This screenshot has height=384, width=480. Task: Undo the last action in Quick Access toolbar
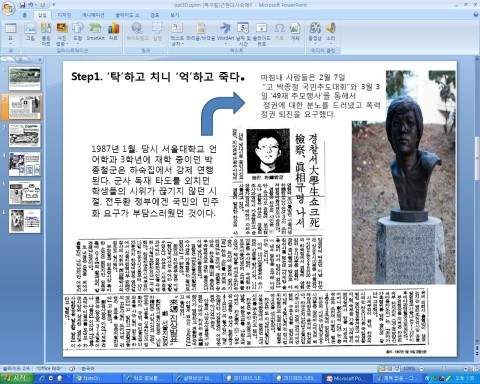pyautogui.click(x=31, y=5)
